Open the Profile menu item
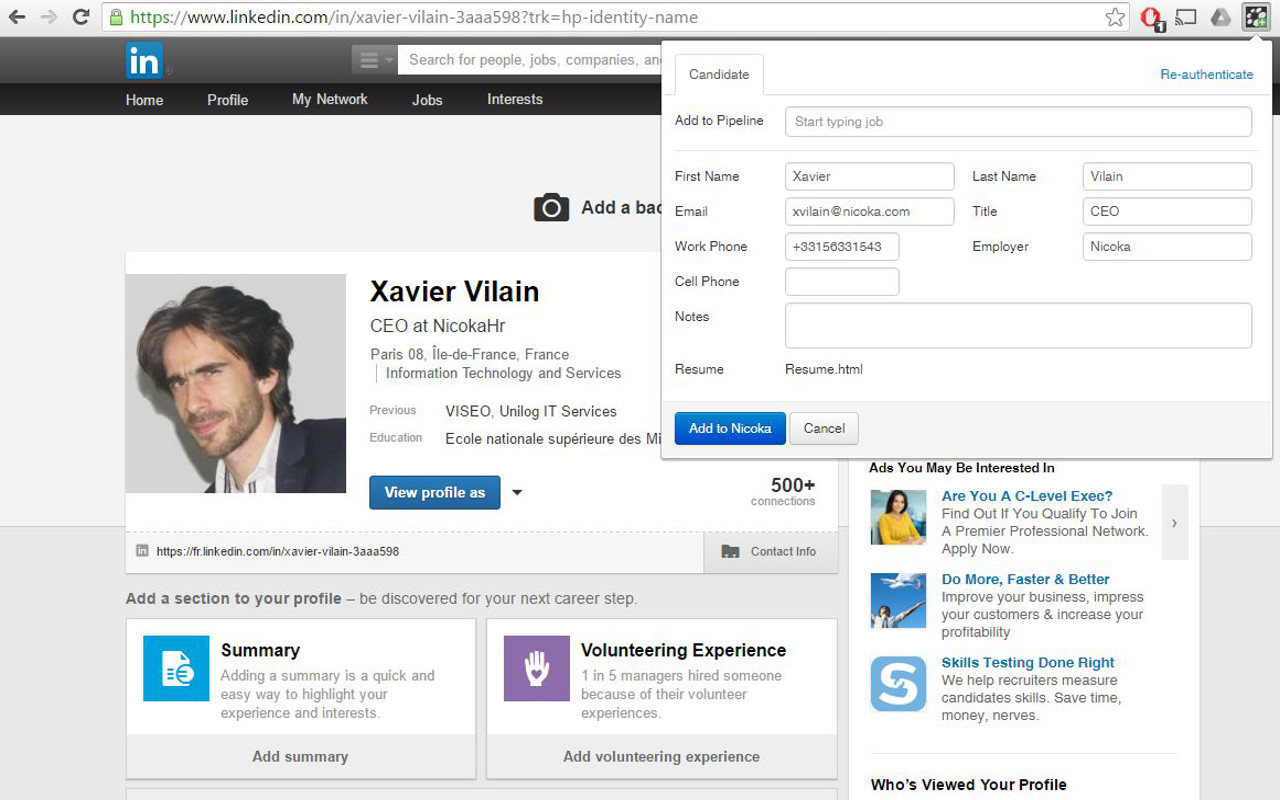The width and height of the screenshot is (1280, 800). pos(227,100)
